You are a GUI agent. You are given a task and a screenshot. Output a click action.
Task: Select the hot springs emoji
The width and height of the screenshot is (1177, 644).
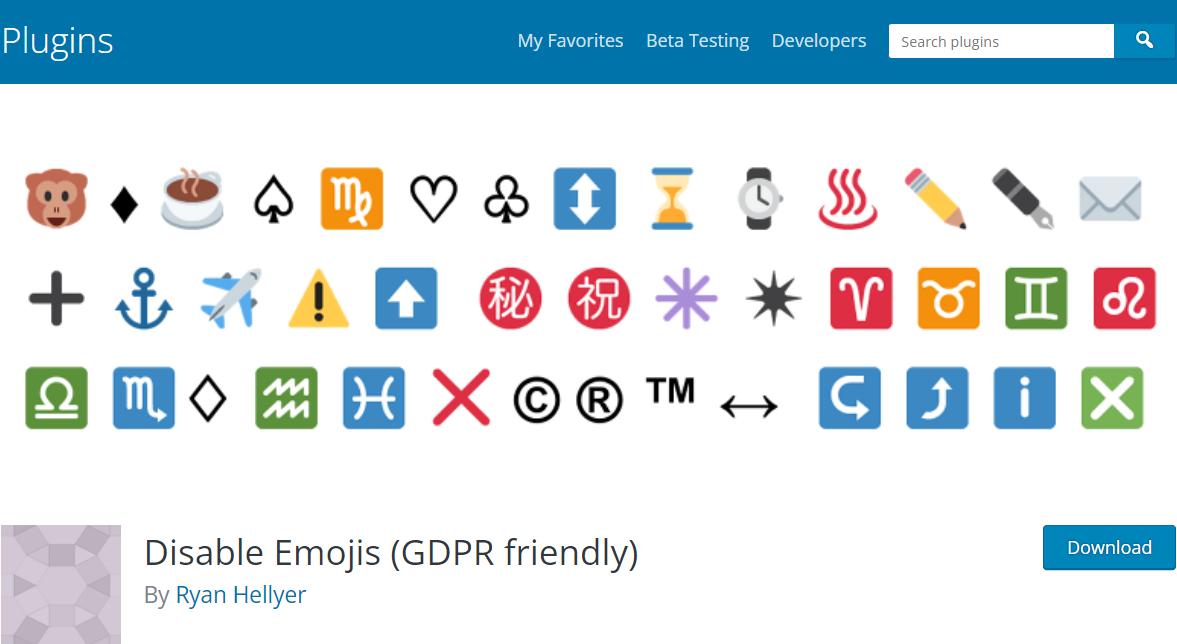[848, 198]
